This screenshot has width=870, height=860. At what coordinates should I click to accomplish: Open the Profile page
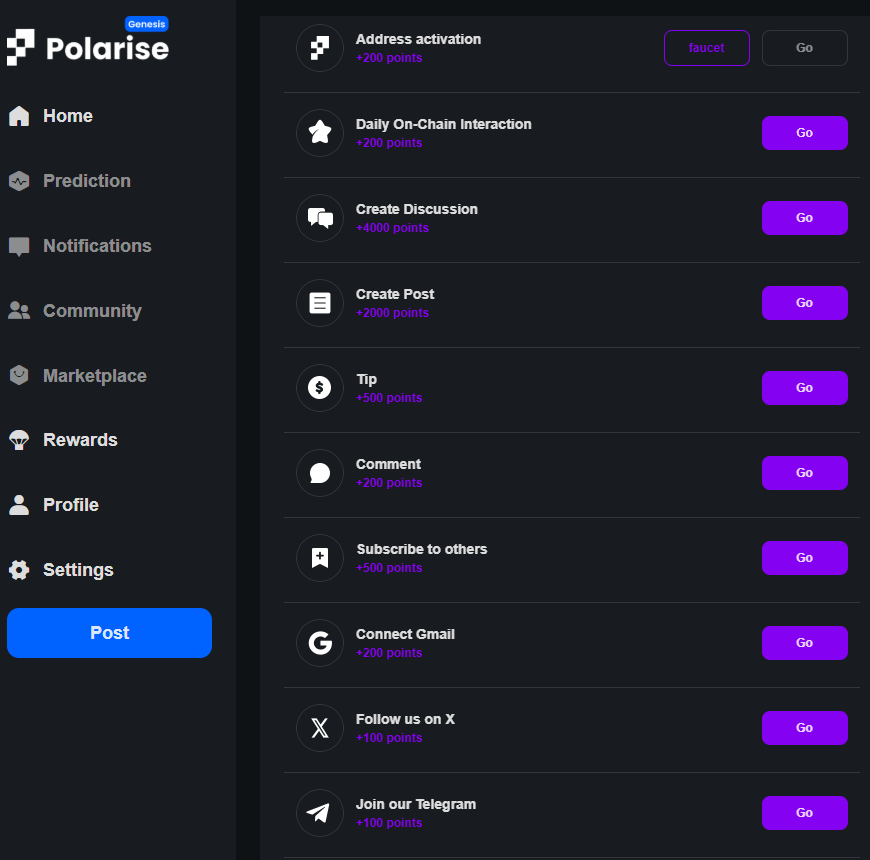tap(71, 505)
